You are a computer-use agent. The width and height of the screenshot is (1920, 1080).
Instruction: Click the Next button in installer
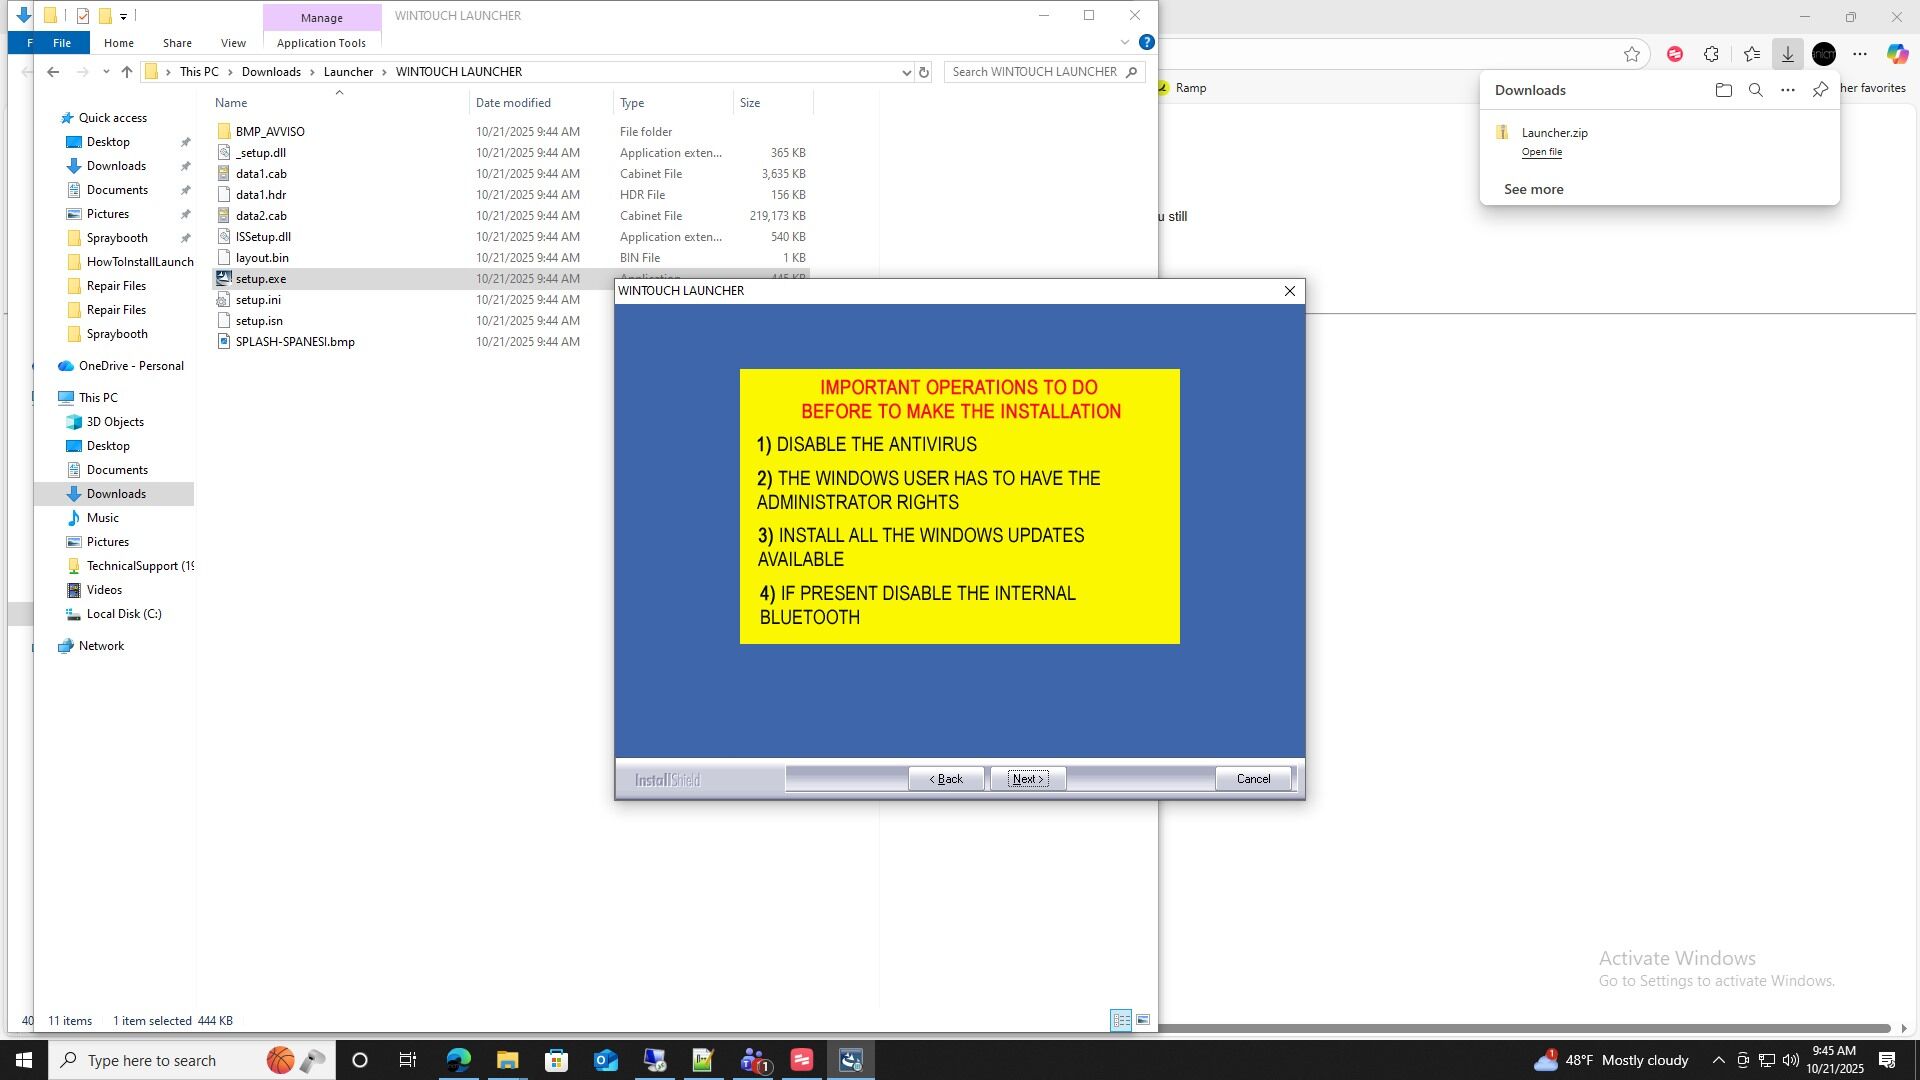[1028, 779]
